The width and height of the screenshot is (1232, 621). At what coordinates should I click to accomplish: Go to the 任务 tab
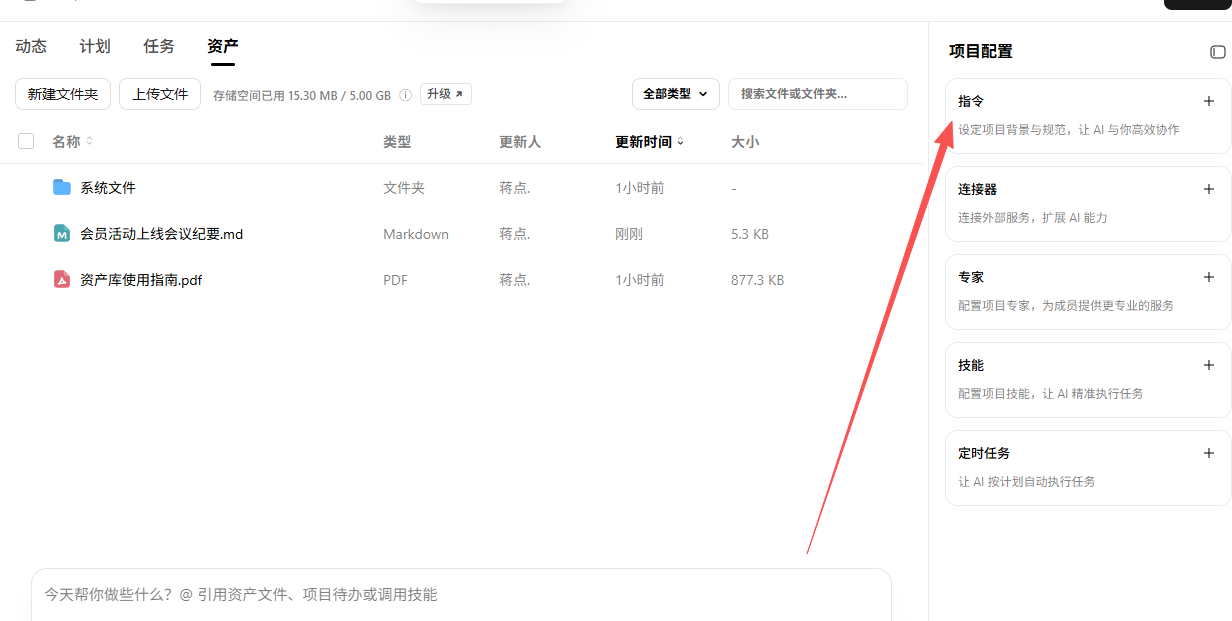coord(159,46)
